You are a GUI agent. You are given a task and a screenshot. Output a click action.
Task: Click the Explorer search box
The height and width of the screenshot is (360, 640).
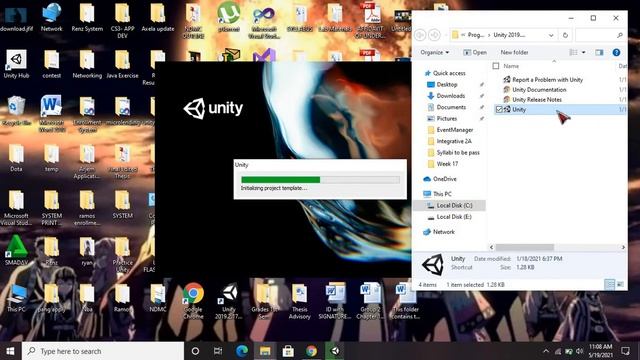(x=600, y=35)
